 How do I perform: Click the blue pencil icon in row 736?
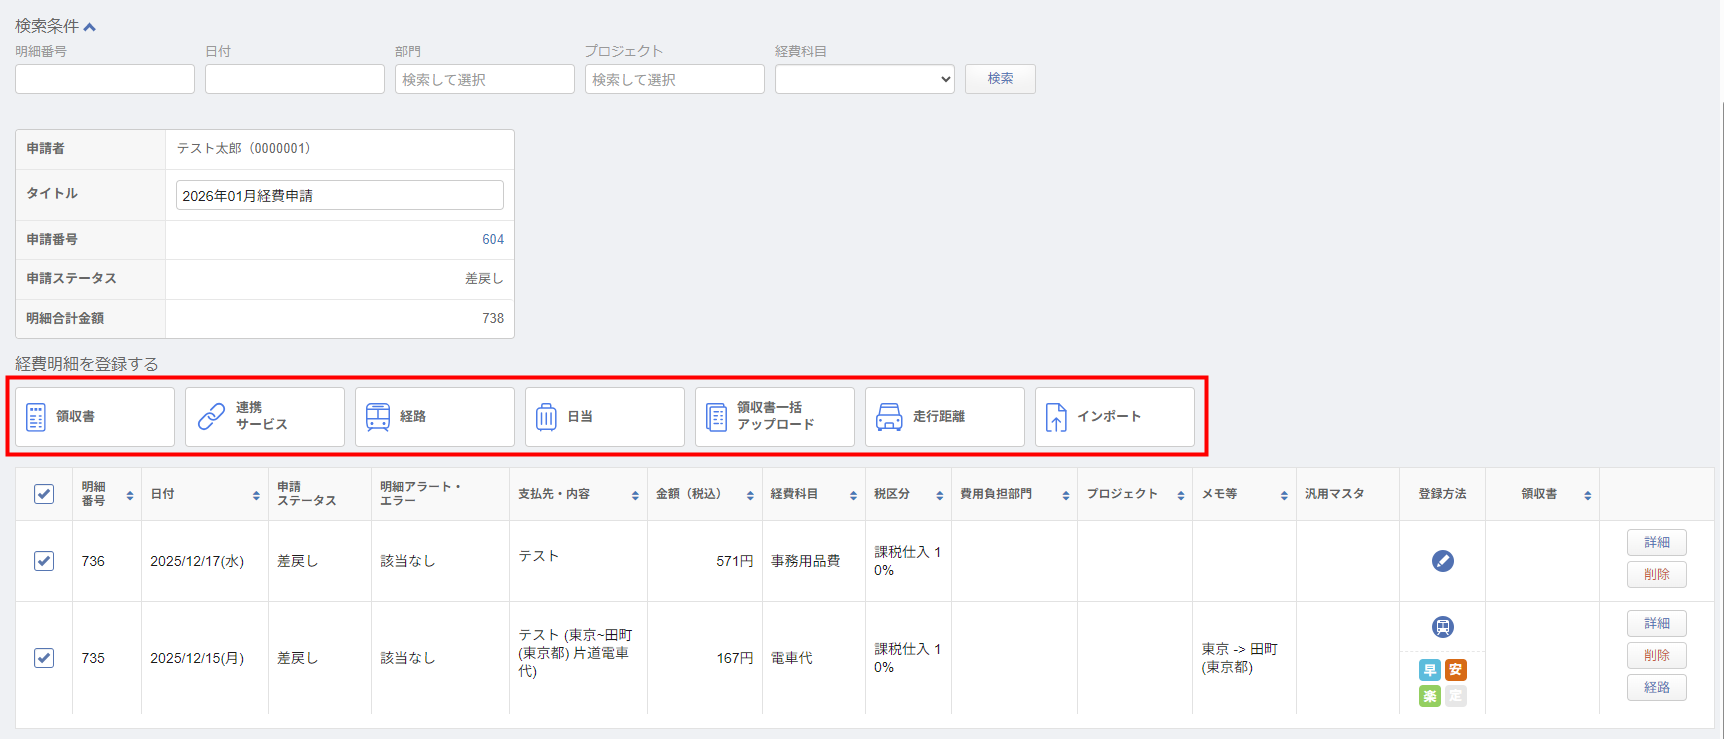click(x=1442, y=561)
